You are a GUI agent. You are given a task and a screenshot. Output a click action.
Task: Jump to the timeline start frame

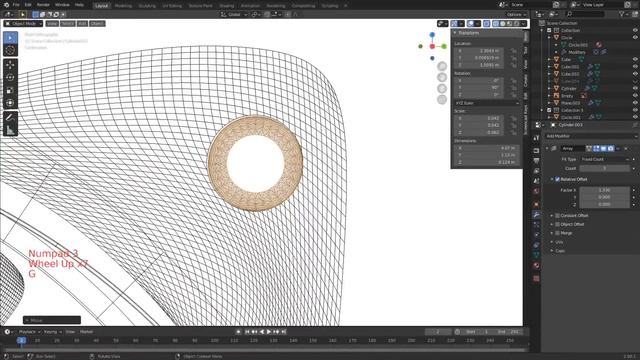[x=247, y=332]
